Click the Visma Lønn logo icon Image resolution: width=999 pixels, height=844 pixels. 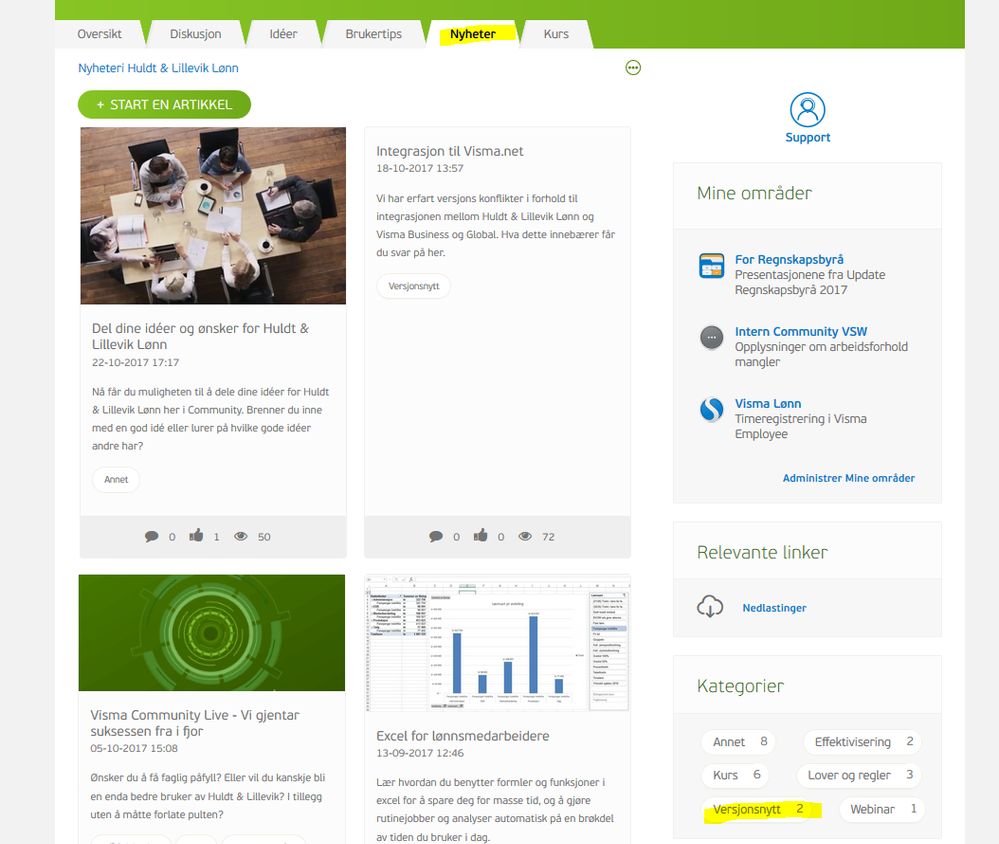tap(711, 410)
